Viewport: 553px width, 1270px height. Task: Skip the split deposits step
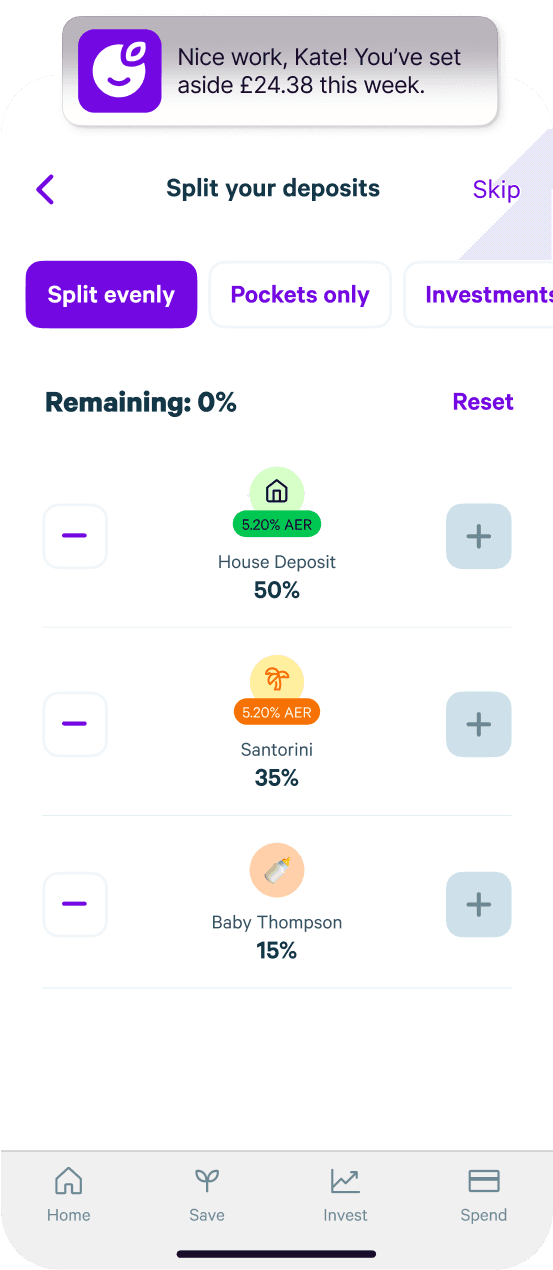(496, 189)
